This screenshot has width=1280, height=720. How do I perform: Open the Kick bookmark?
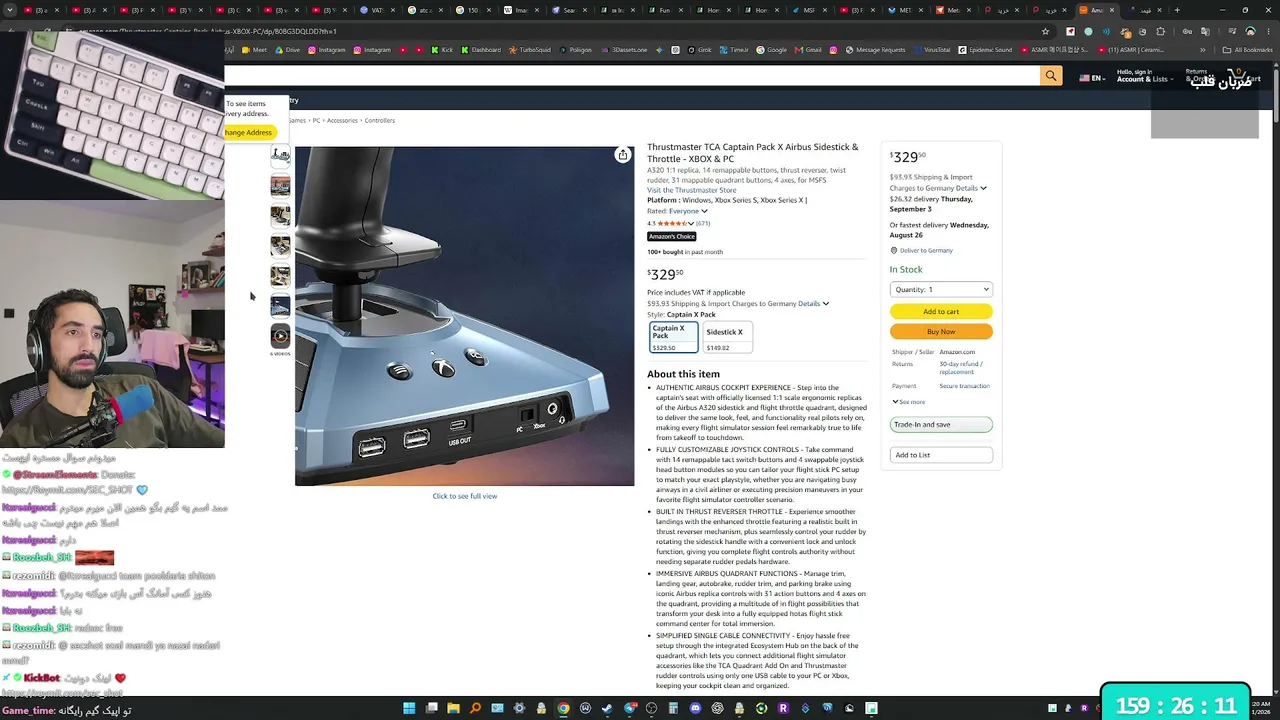click(x=442, y=50)
